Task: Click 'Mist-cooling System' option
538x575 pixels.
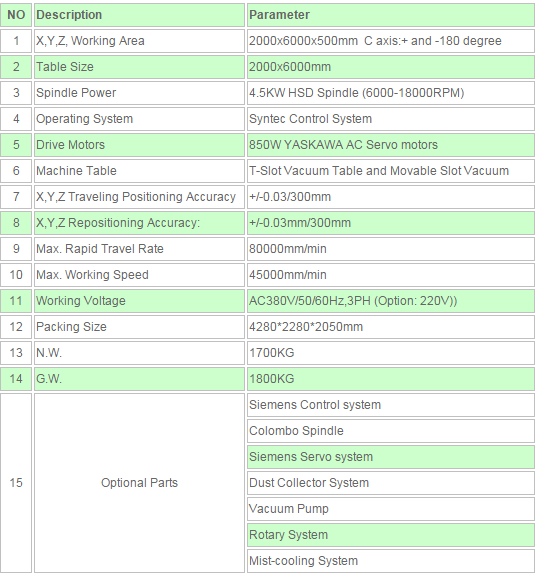Action: [391, 561]
